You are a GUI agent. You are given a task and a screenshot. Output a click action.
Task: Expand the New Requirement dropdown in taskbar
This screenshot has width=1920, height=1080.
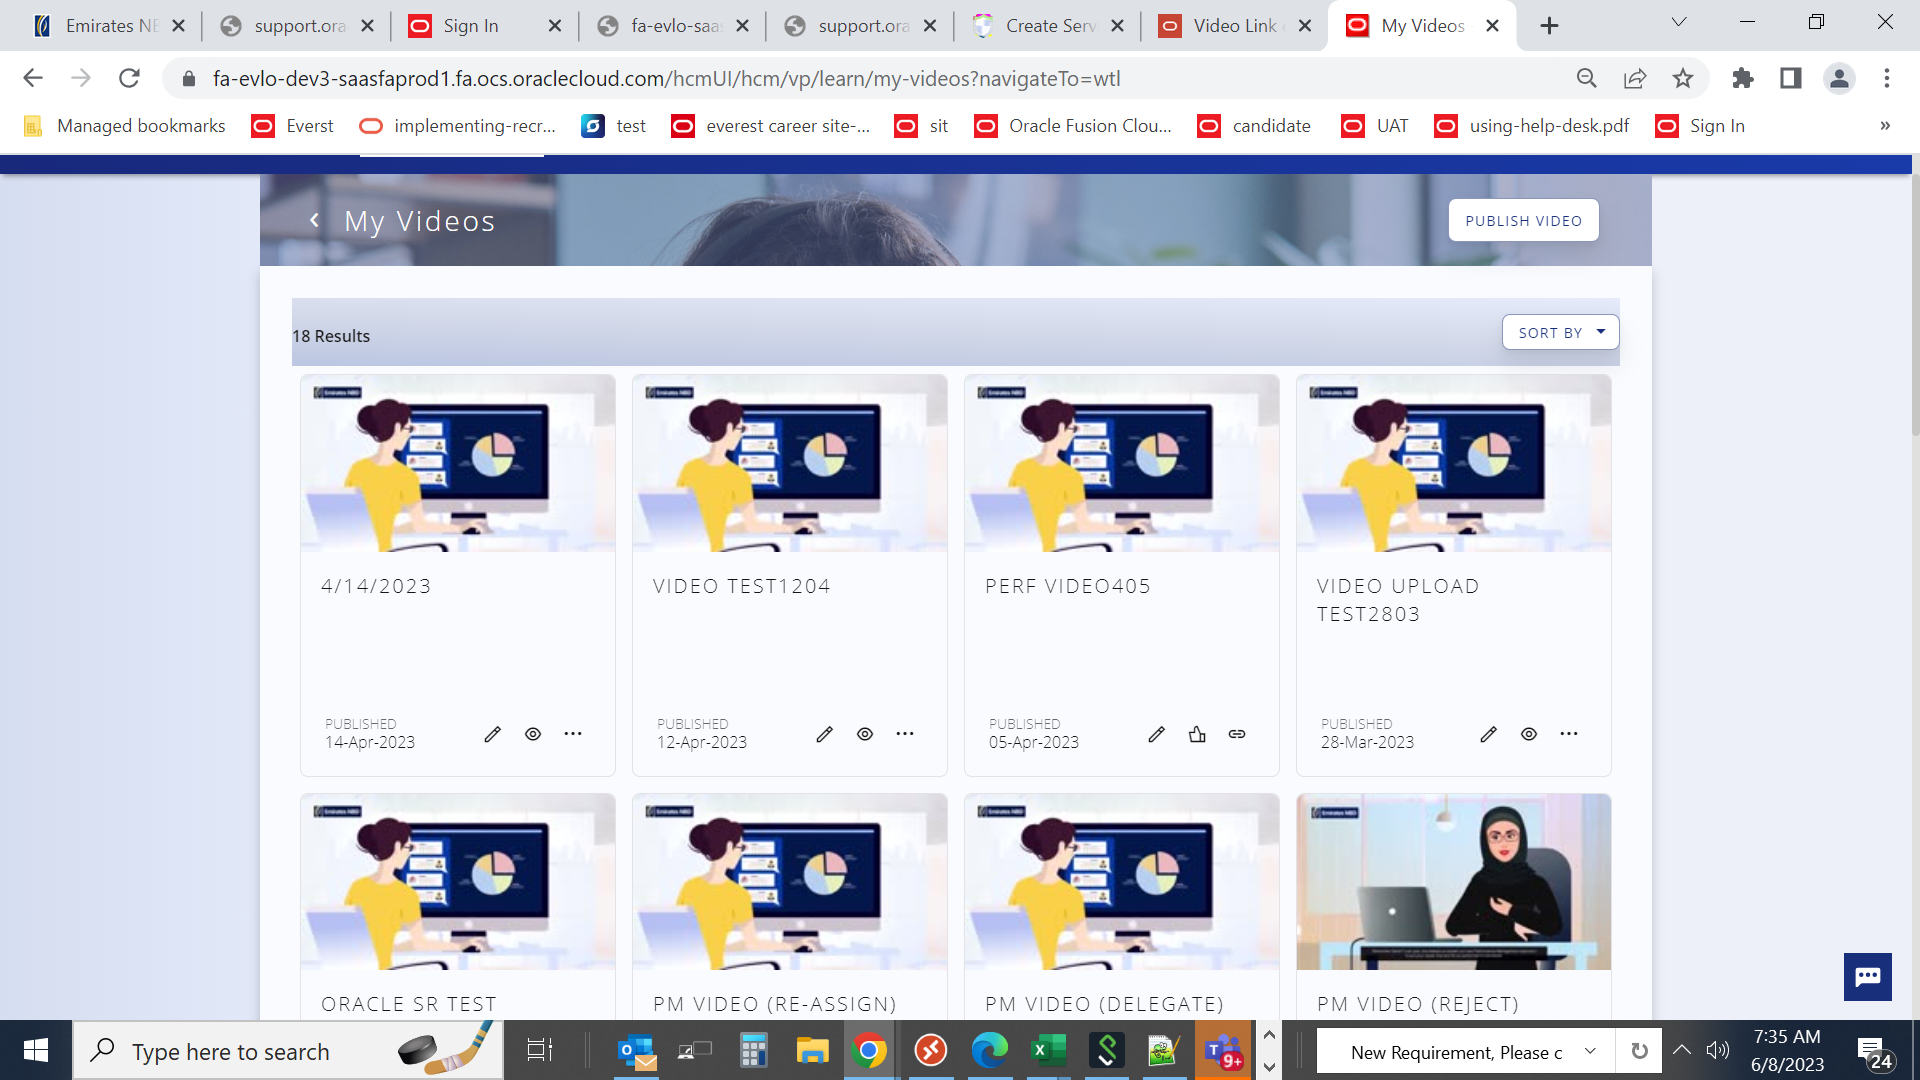1588,1050
